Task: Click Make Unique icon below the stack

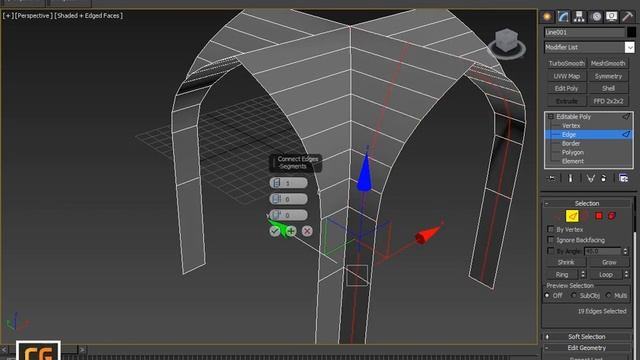Action: click(x=591, y=178)
